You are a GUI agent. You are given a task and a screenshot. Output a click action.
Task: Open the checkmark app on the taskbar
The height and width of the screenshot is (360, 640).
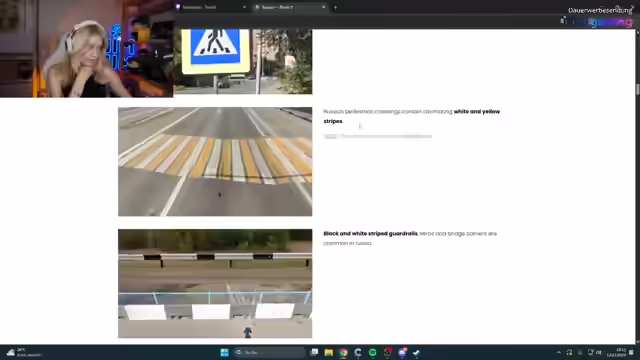tap(416, 352)
